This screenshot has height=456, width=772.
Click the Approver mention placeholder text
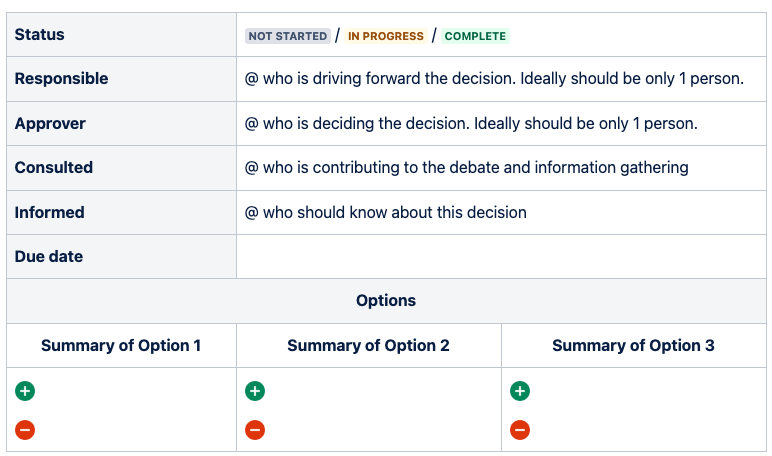coord(471,124)
